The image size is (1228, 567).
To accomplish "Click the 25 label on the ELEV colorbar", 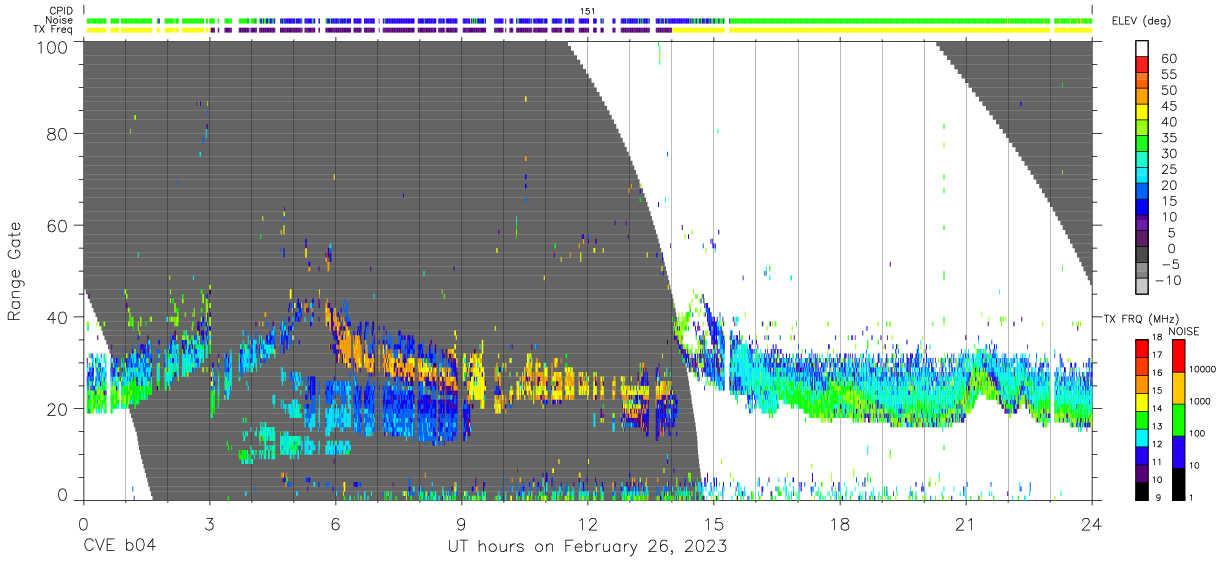I will tap(1169, 170).
